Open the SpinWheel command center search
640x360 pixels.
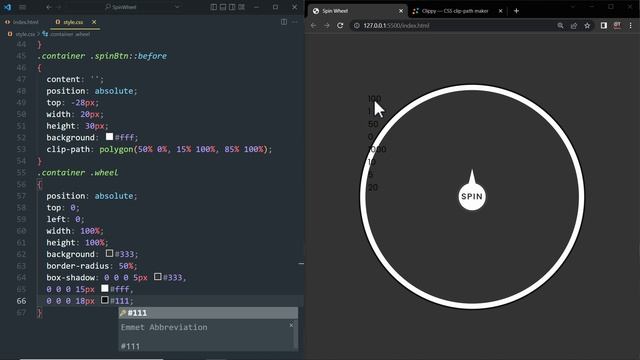click(121, 7)
